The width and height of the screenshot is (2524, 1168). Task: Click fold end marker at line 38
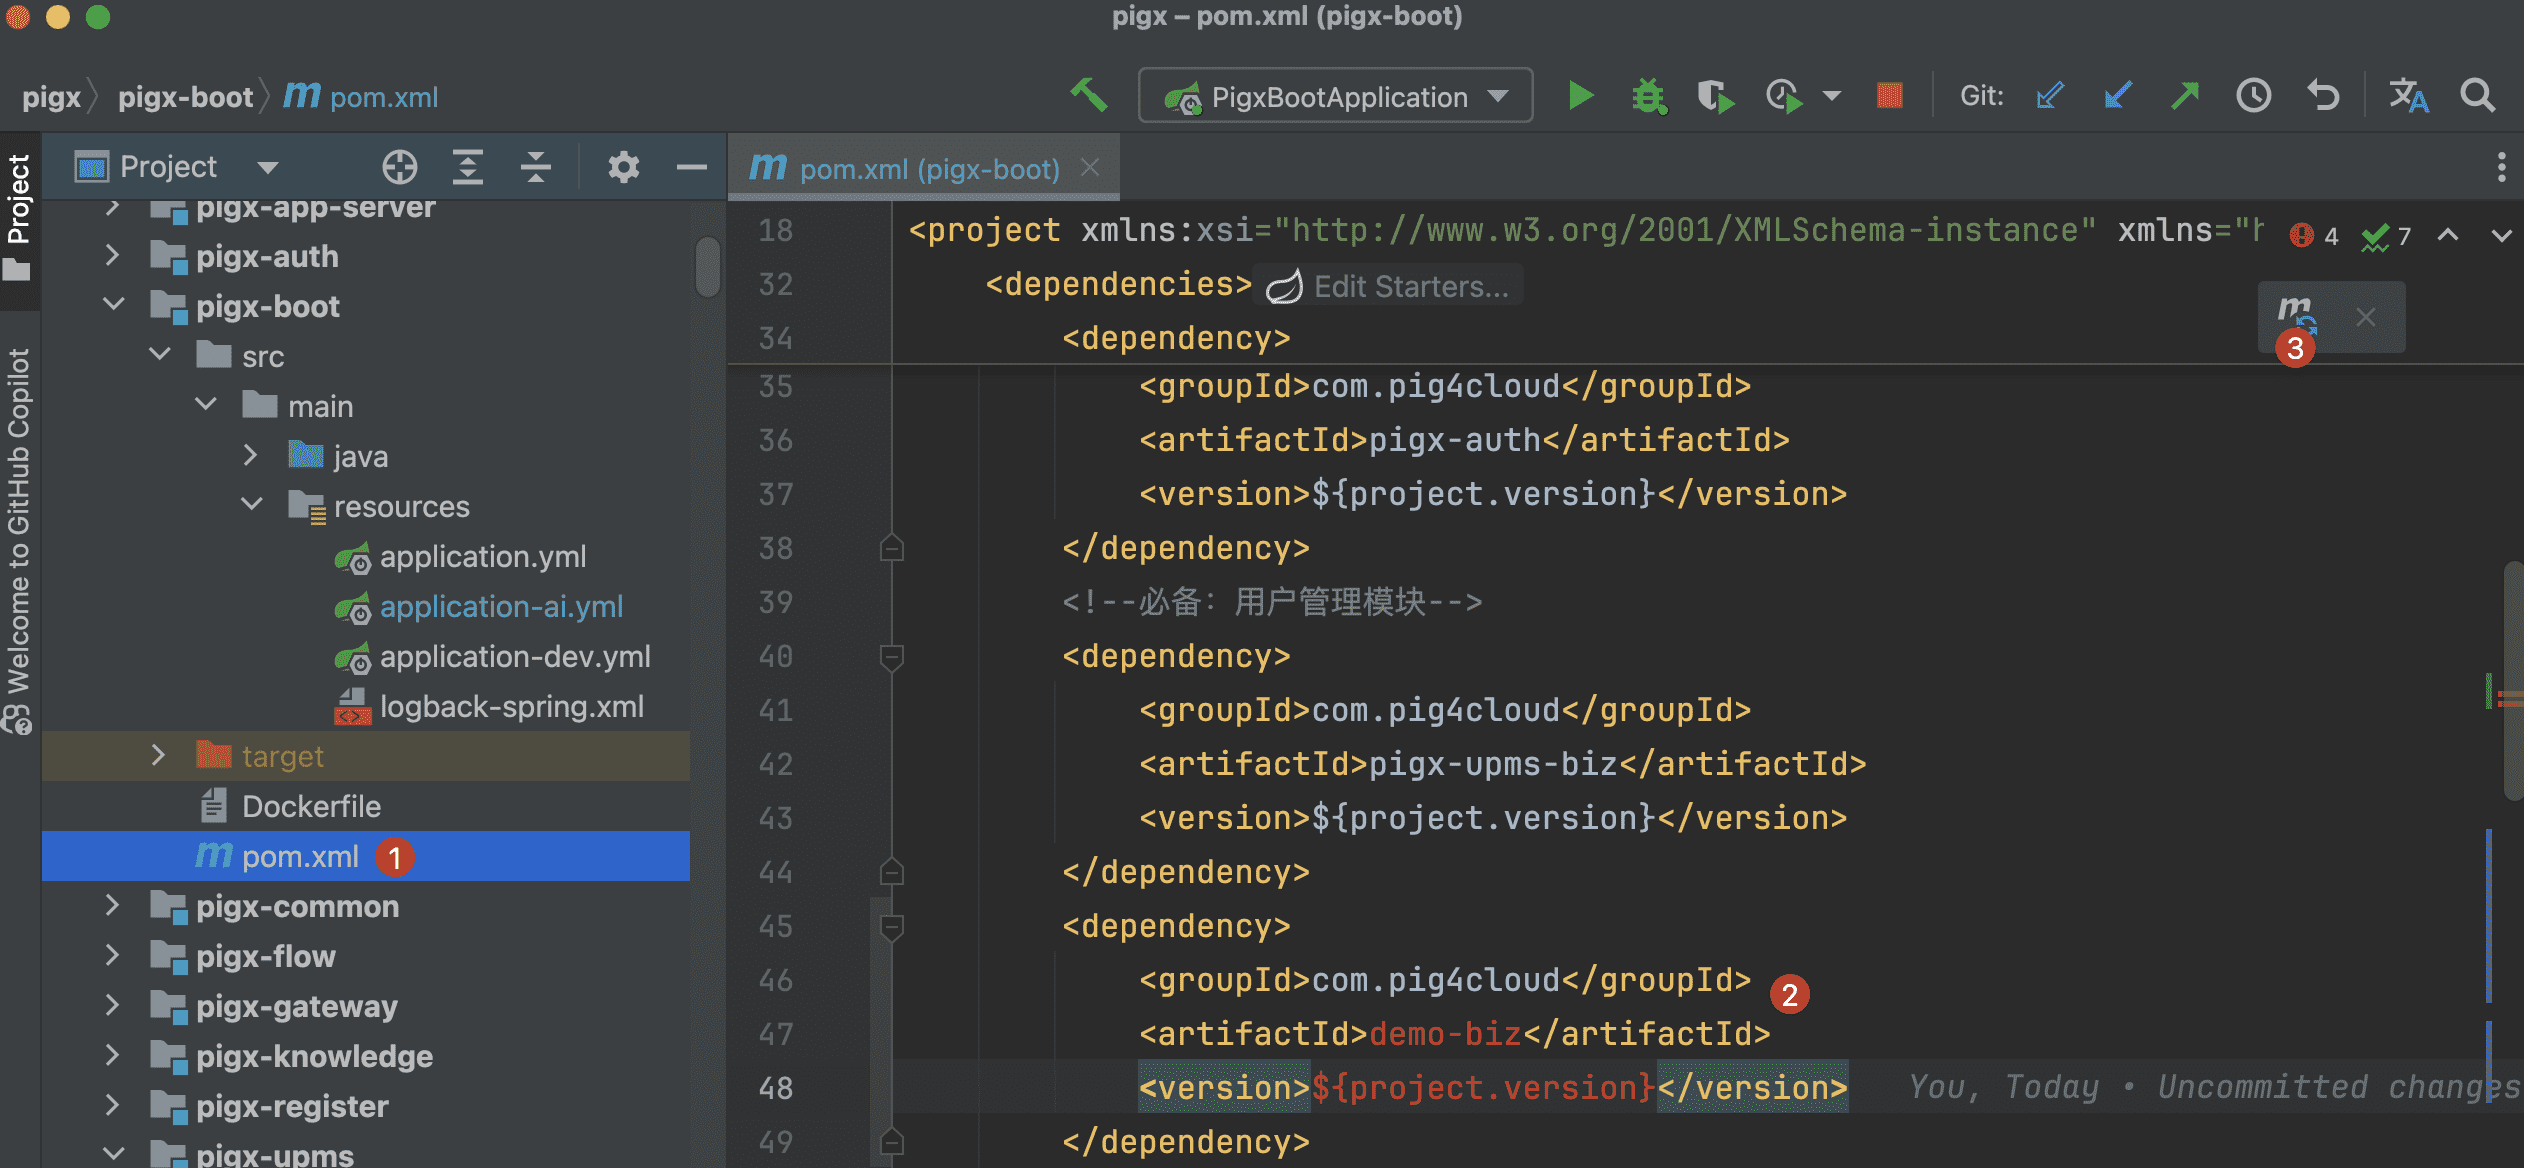coord(892,548)
